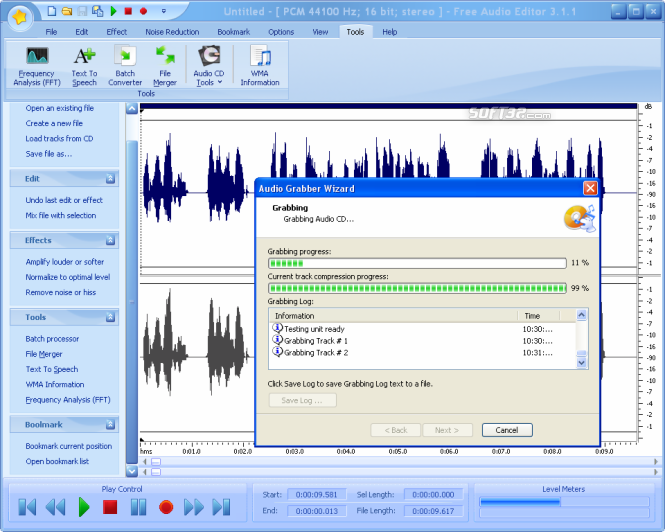
Task: Open File Merger ribbon tool
Action: 165,66
